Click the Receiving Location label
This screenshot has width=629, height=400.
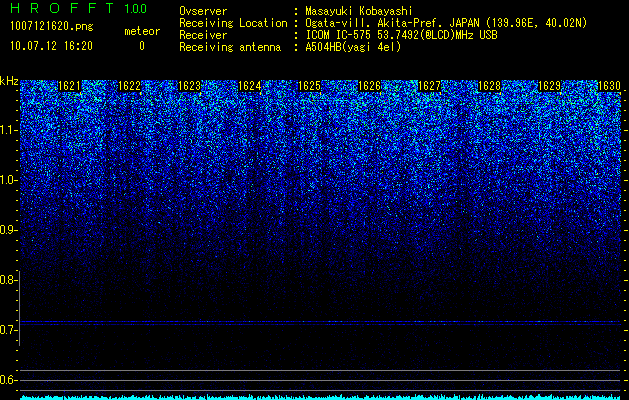pyautogui.click(x=233, y=23)
